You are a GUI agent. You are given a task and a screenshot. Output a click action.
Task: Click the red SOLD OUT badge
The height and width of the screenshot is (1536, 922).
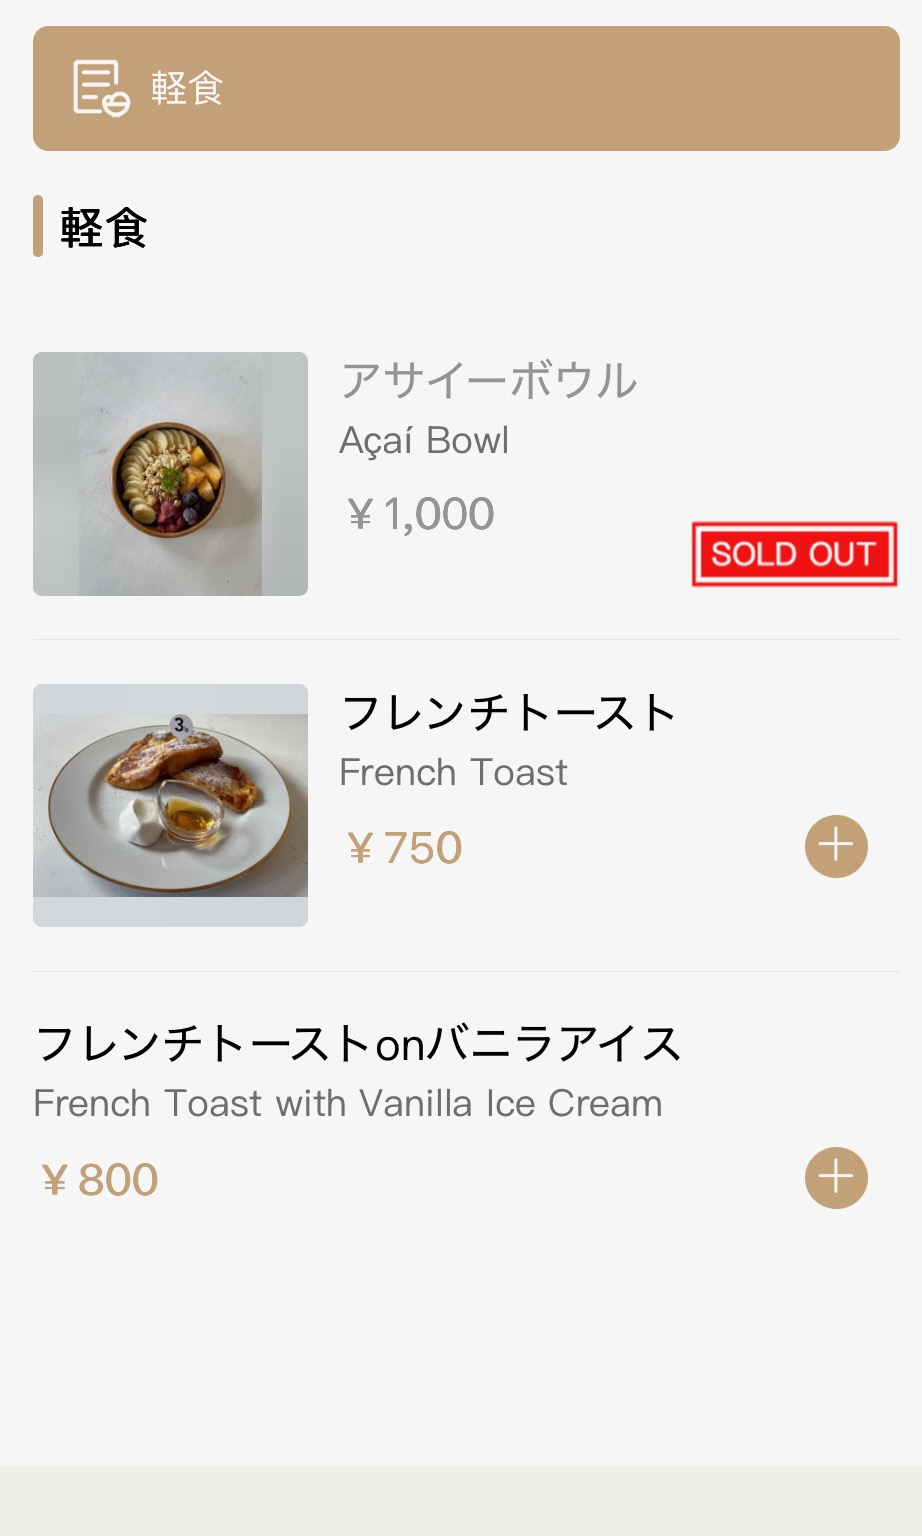[x=794, y=554]
